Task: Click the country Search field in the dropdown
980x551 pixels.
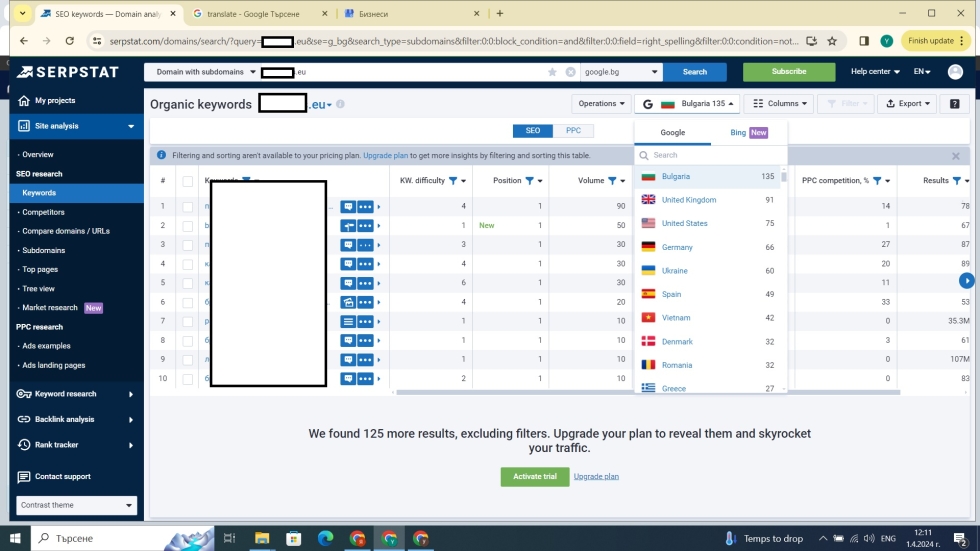Action: pyautogui.click(x=710, y=155)
